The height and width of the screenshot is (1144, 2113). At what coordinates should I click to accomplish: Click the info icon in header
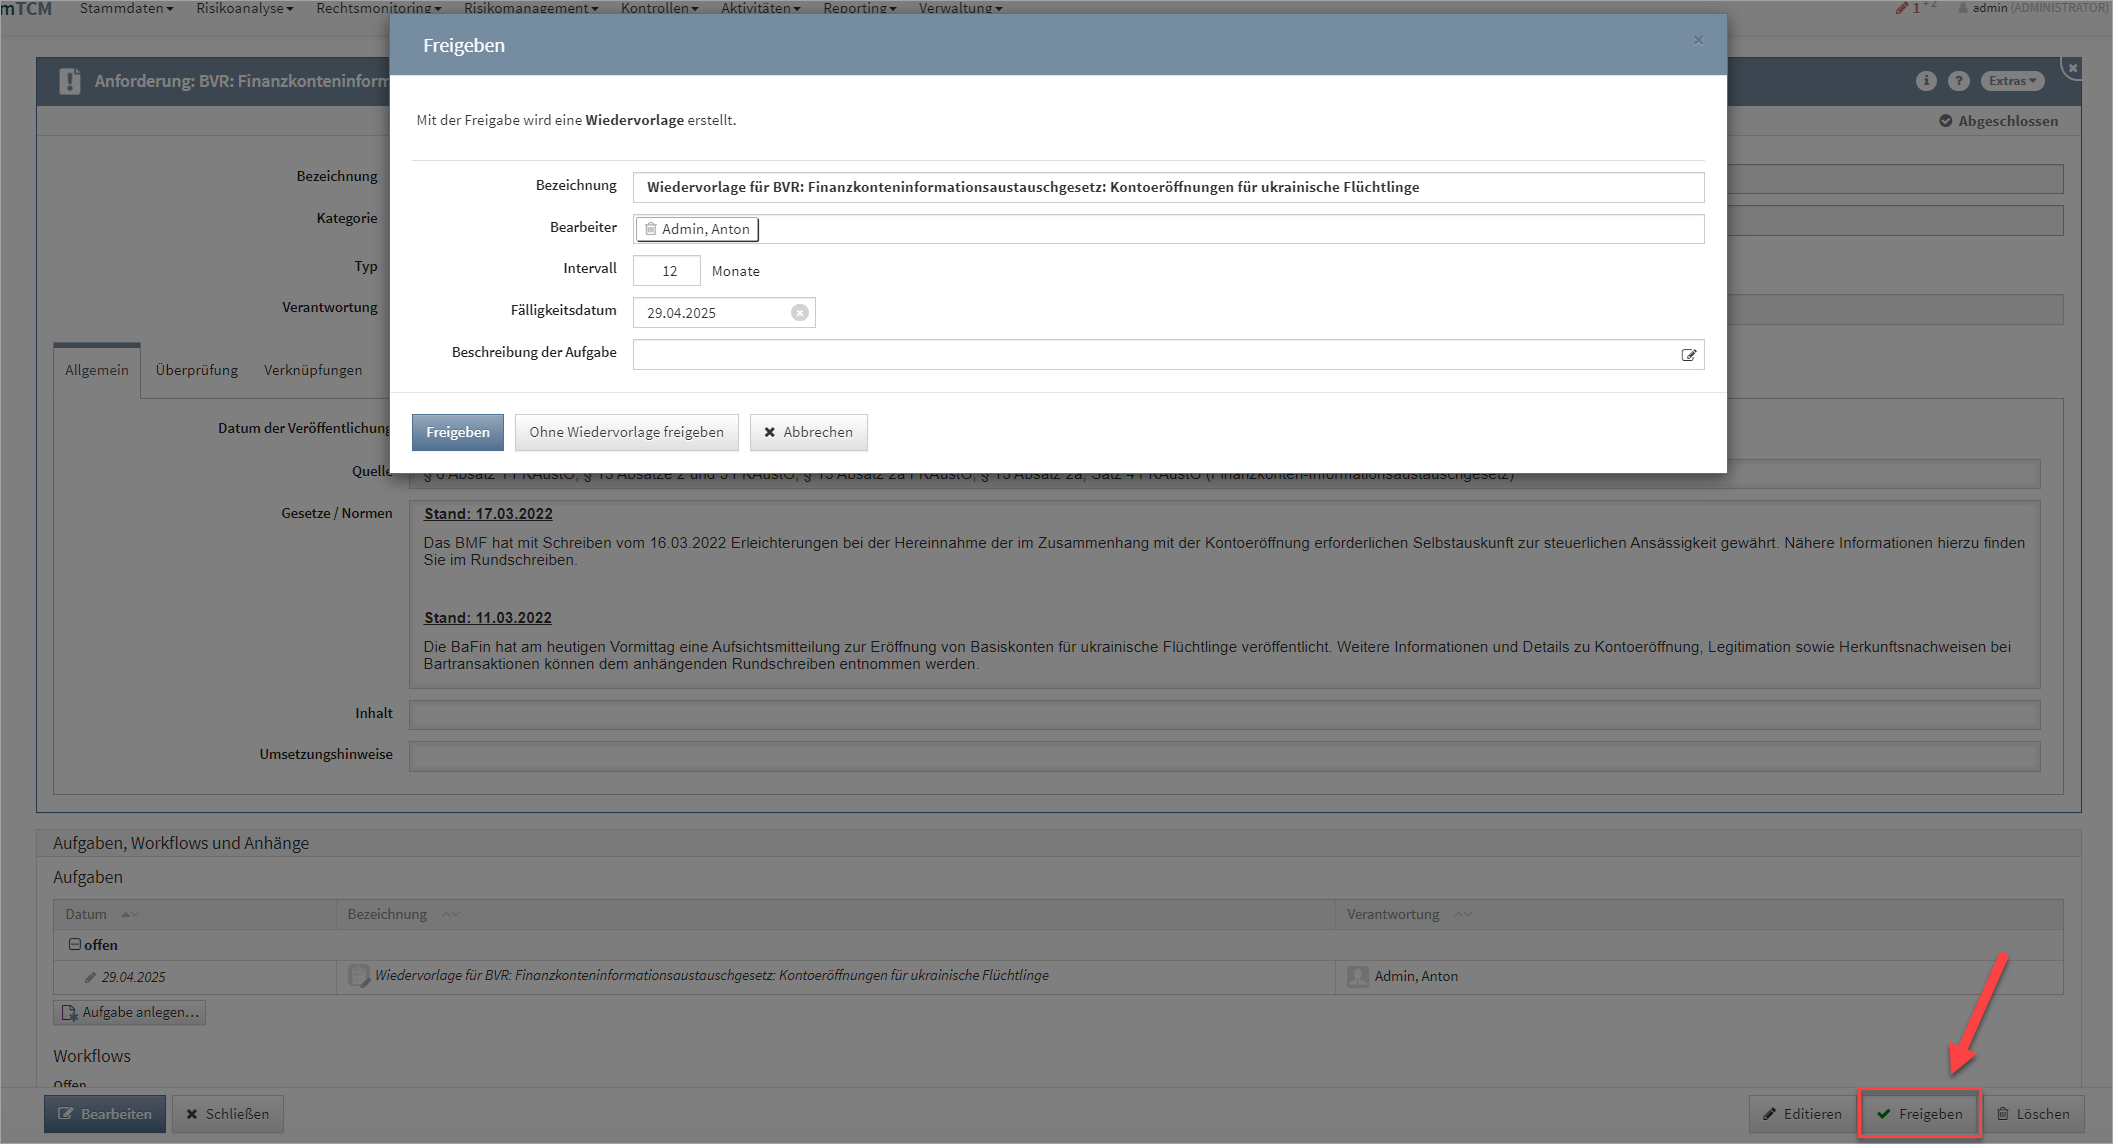1926,81
